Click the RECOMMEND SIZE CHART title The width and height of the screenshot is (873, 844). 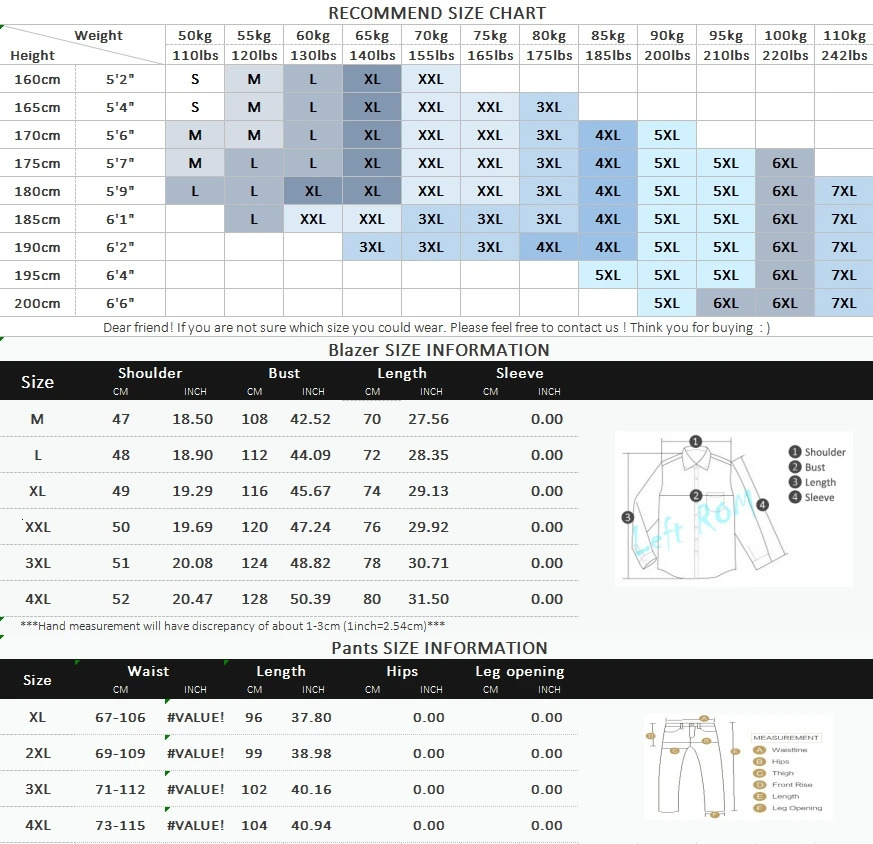[437, 13]
